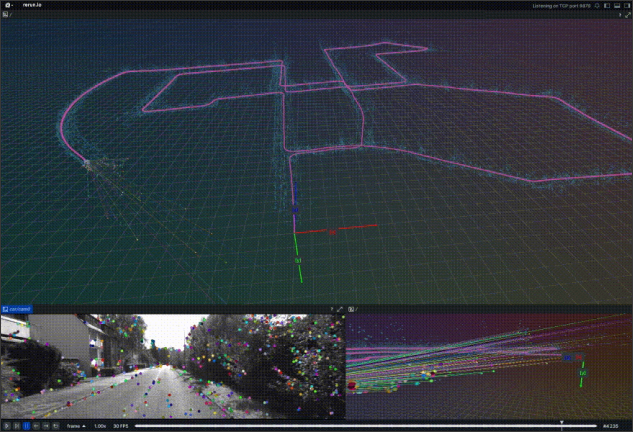Screen dimensions: 633x432
Task: Click the 30 FPS value
Action: 120,426
